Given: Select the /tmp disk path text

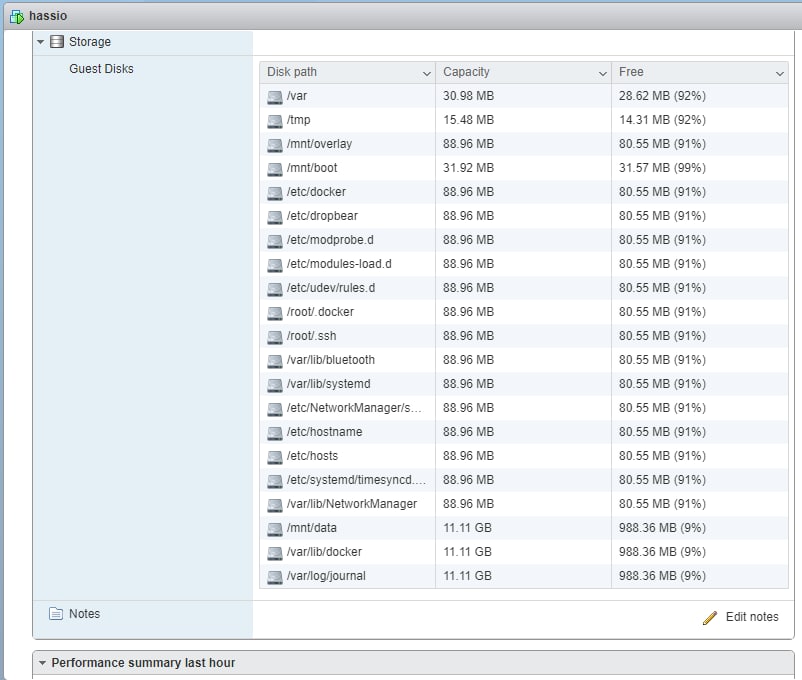Looking at the screenshot, I should (298, 120).
